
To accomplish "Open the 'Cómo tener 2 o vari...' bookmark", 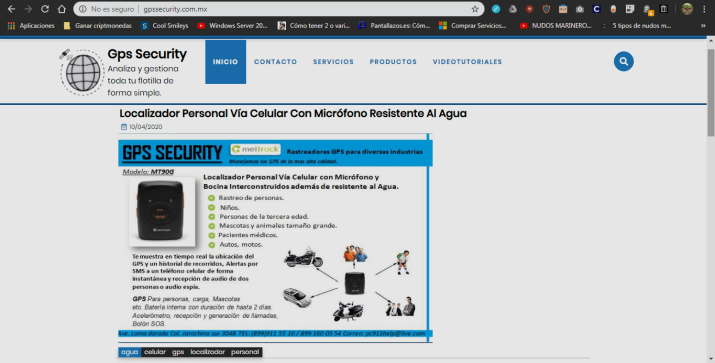I will (x=314, y=26).
